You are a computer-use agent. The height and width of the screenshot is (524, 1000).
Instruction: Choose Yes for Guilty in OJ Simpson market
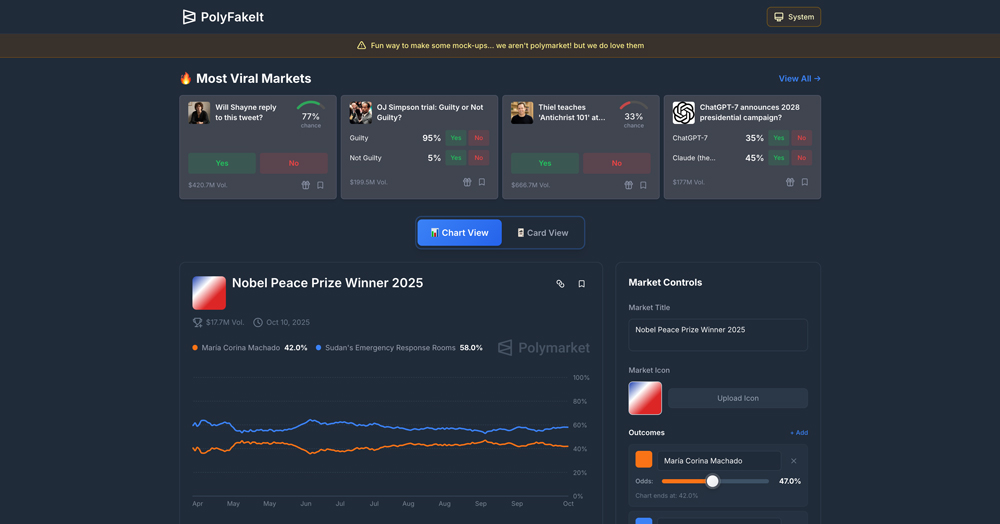tap(456, 138)
